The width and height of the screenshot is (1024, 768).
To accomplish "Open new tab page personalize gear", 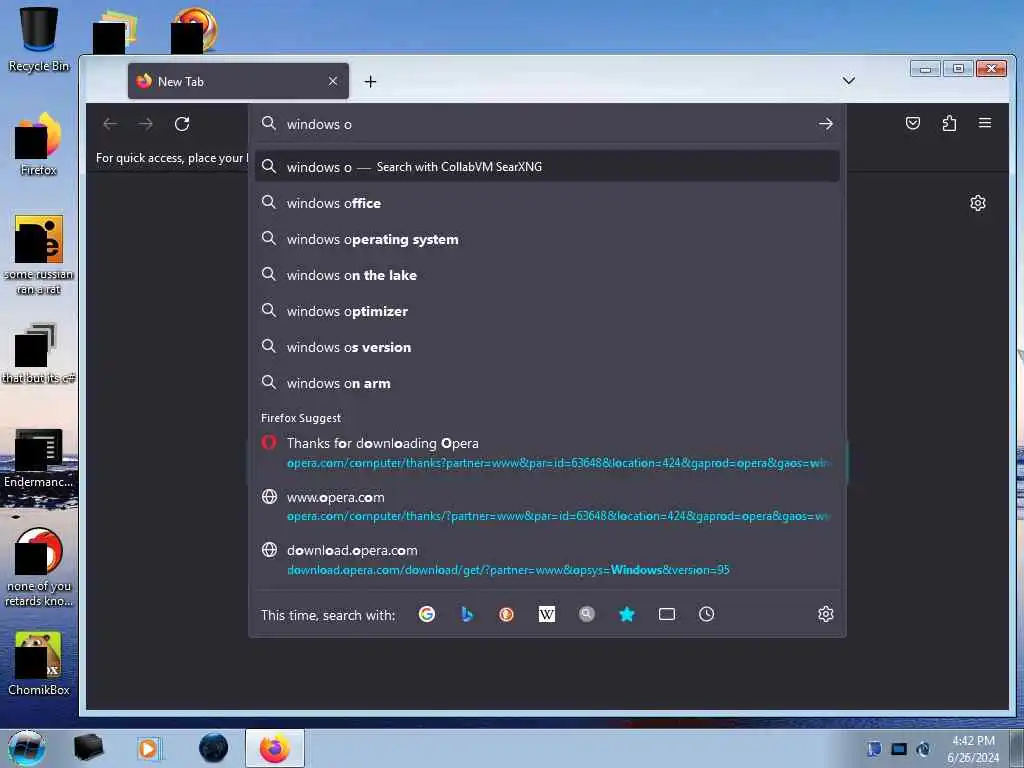I will pos(978,203).
